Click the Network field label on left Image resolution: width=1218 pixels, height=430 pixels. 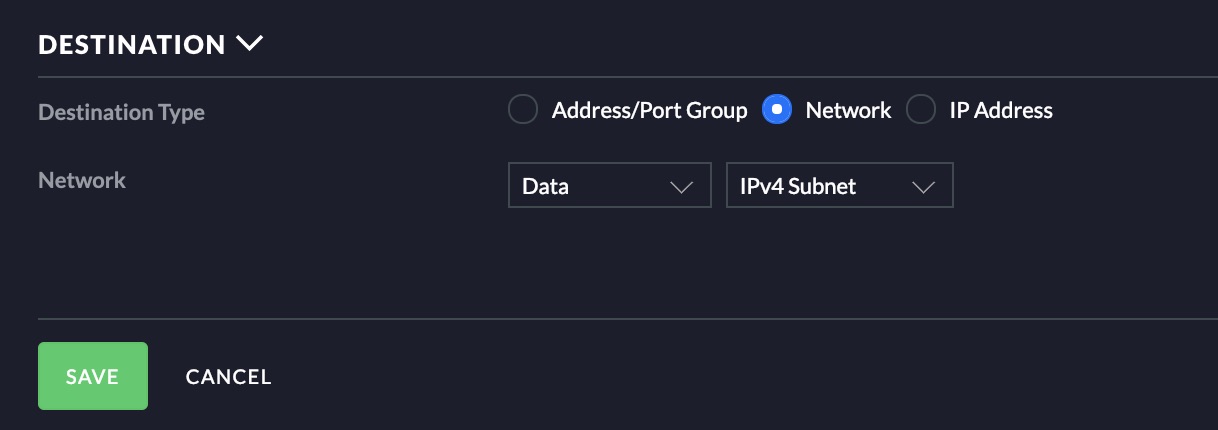coord(82,180)
